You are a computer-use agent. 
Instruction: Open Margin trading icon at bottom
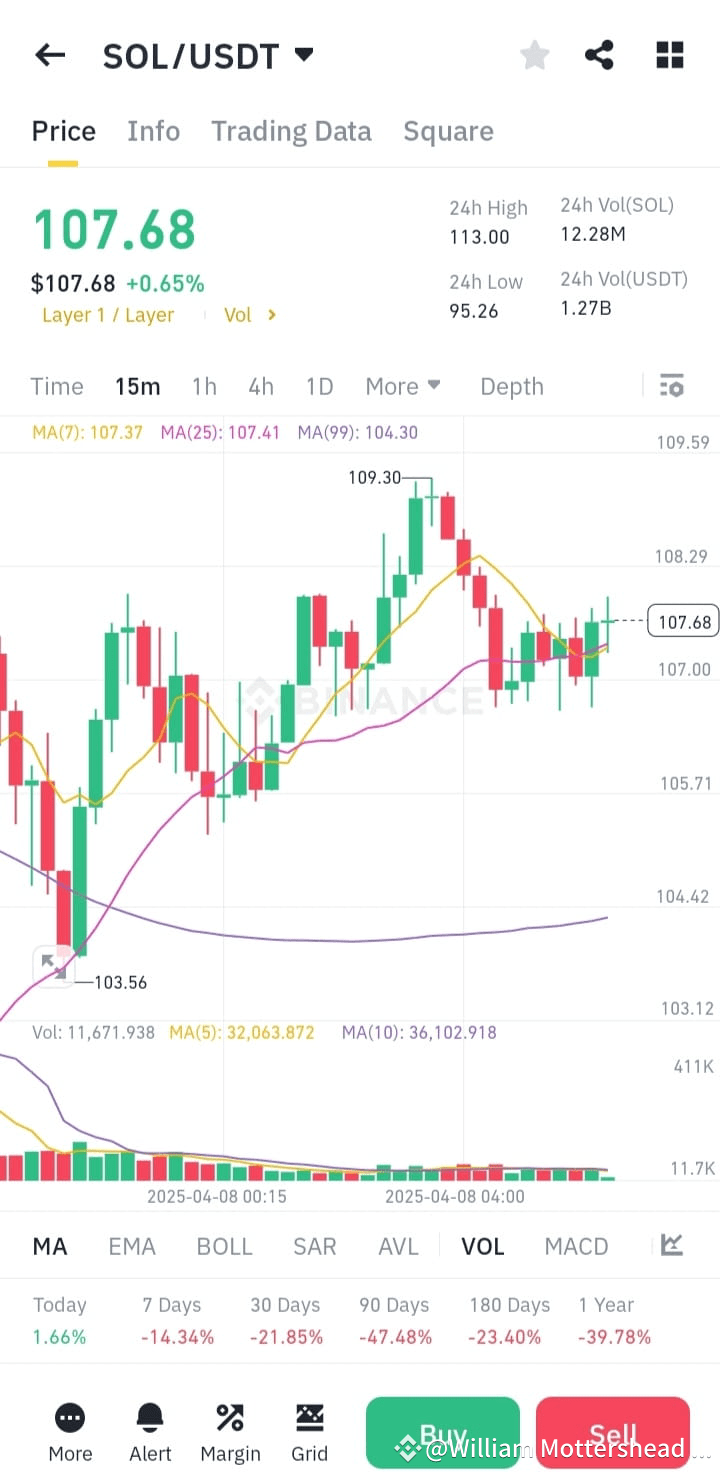pos(230,1417)
